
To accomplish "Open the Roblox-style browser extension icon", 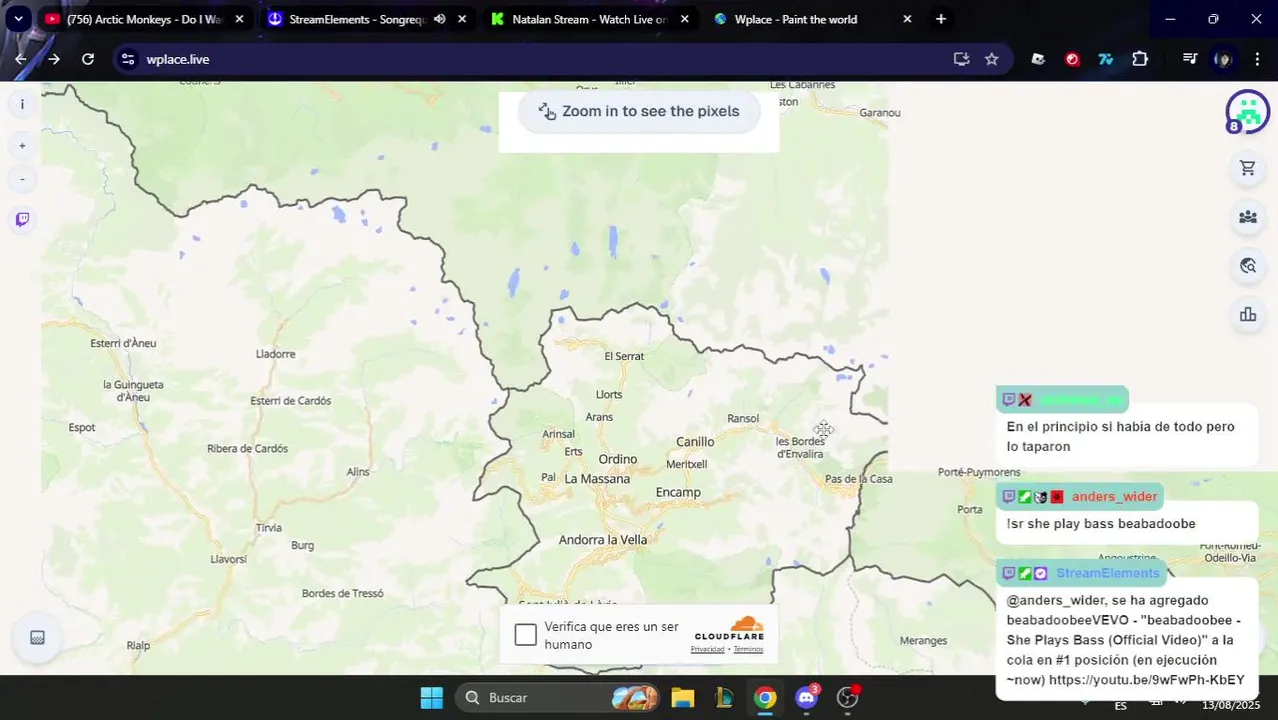I will click(x=1038, y=59).
